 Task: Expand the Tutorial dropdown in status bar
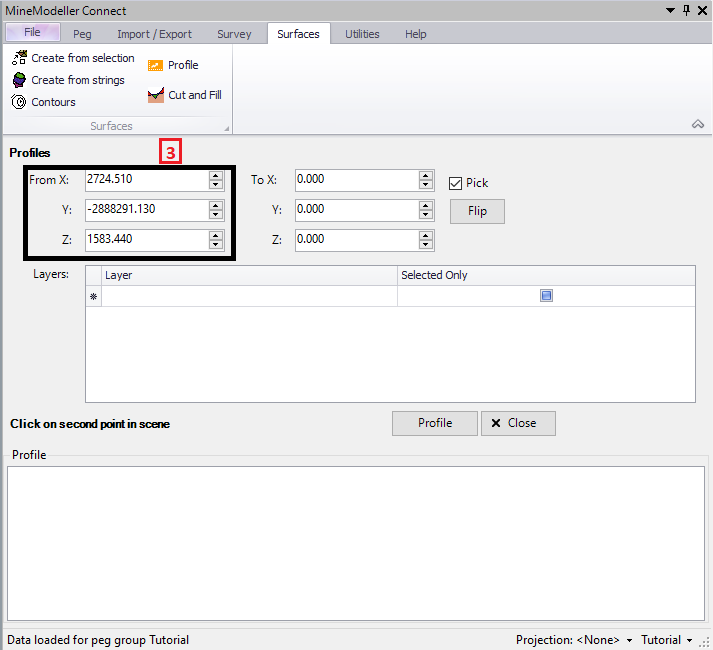click(689, 640)
